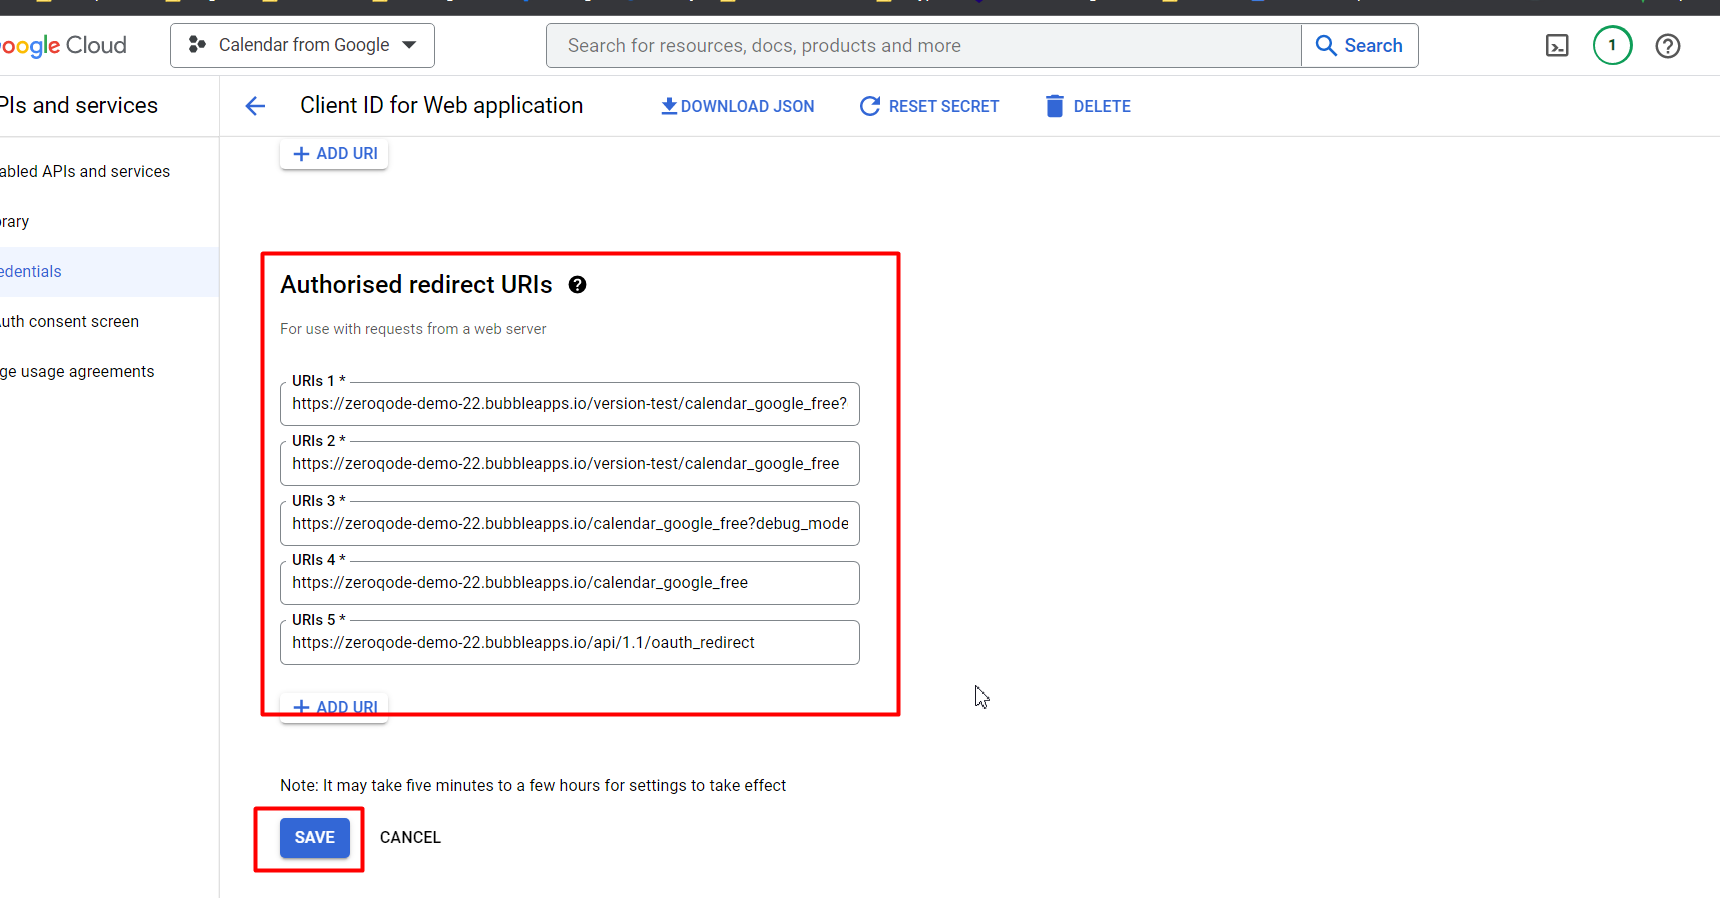
Task: Click the CANCEL button
Action: click(410, 838)
